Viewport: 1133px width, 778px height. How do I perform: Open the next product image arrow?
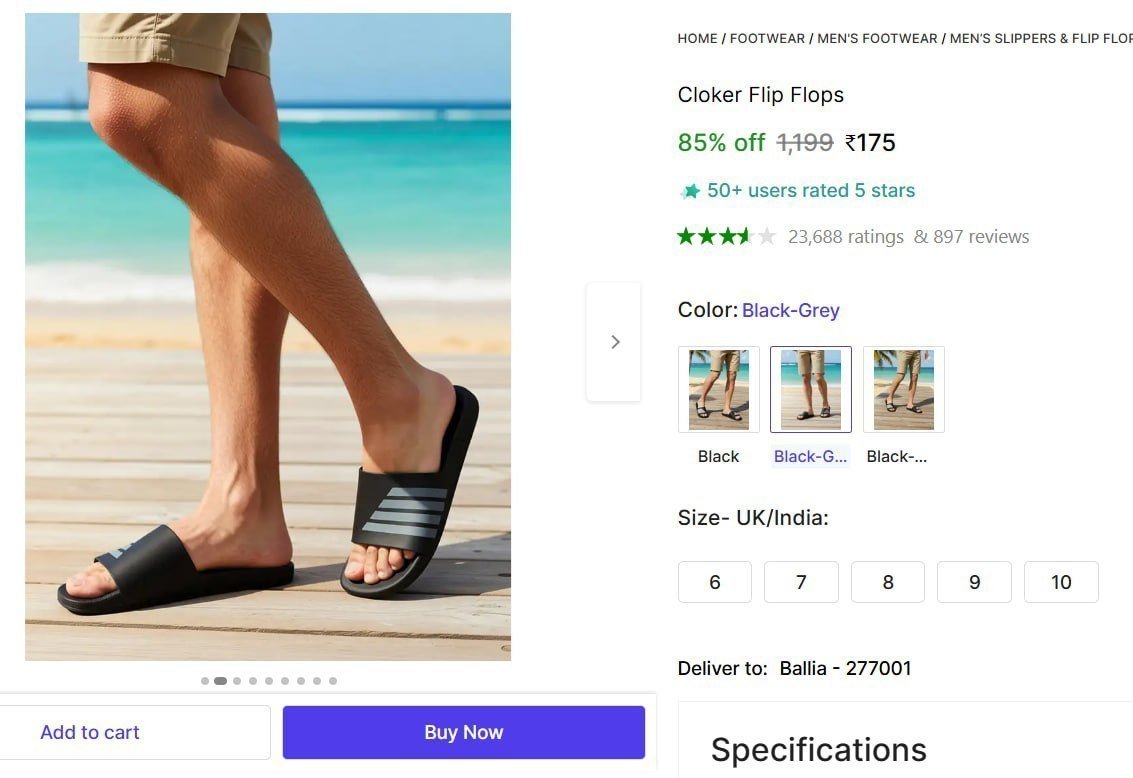(x=614, y=341)
